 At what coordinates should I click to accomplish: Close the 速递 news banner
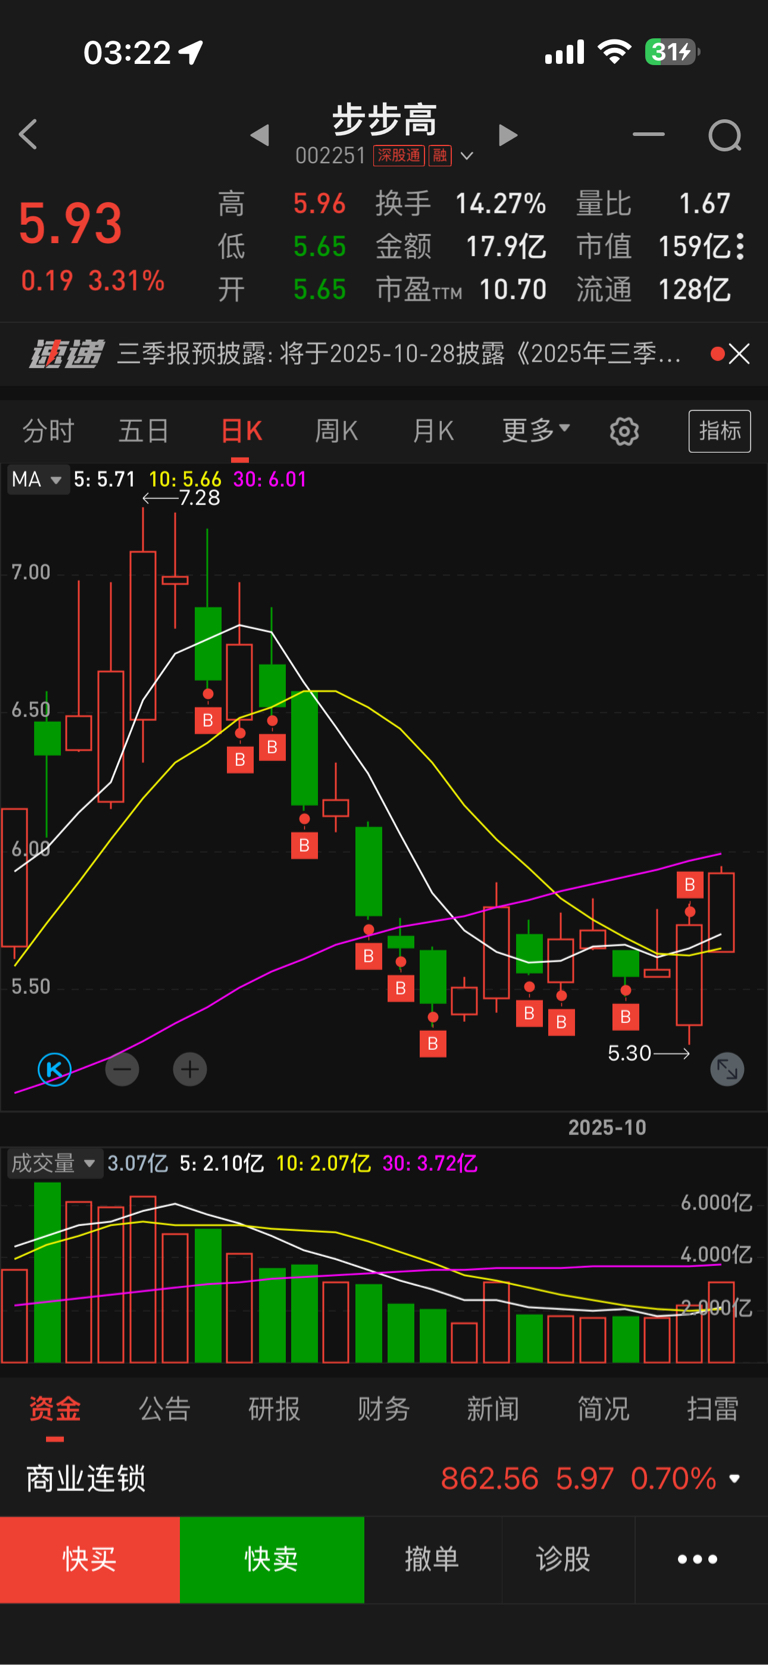(x=739, y=354)
